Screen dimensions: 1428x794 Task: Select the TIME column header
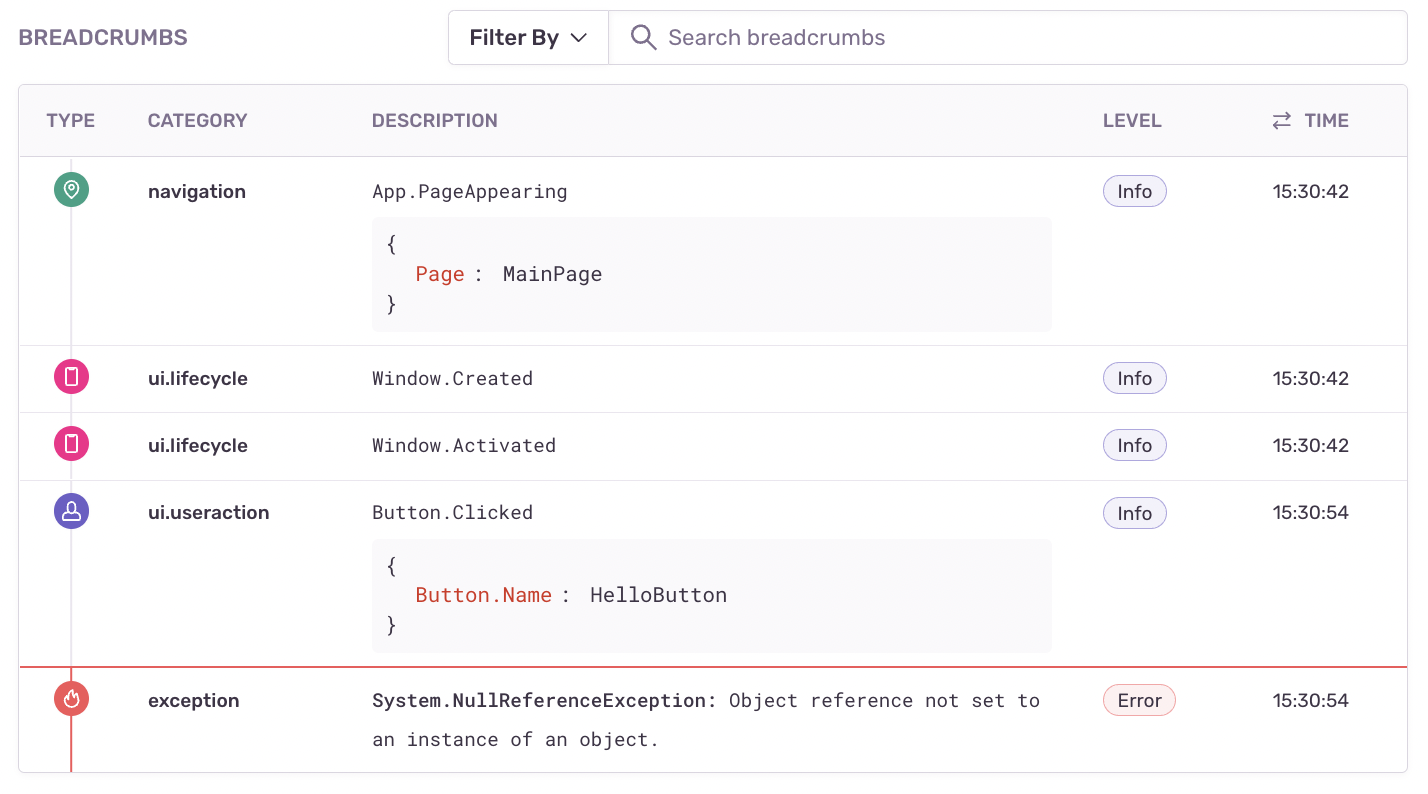click(1326, 121)
